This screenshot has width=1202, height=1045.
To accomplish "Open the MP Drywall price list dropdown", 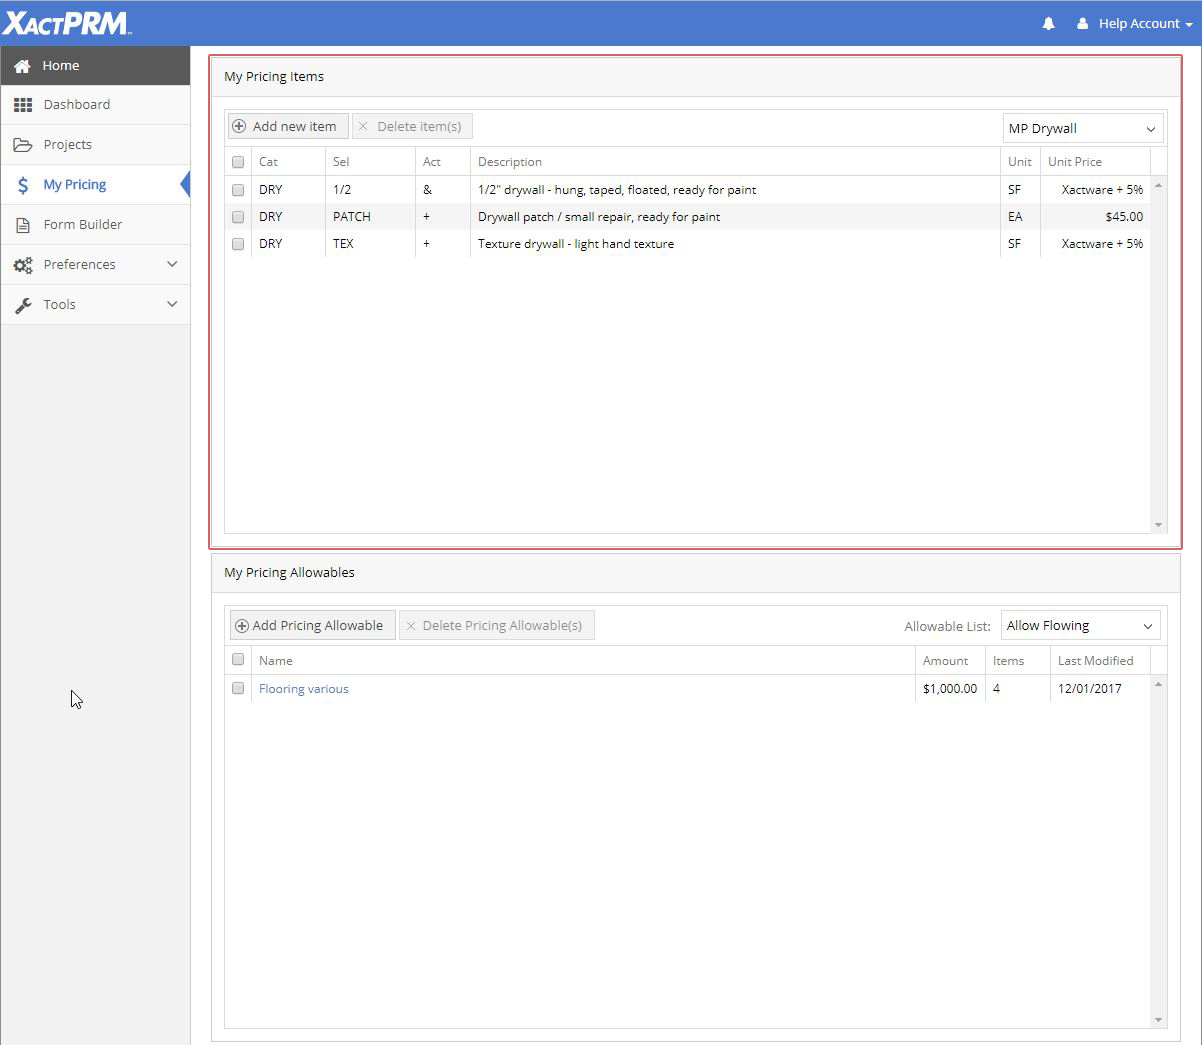I will pyautogui.click(x=1082, y=129).
